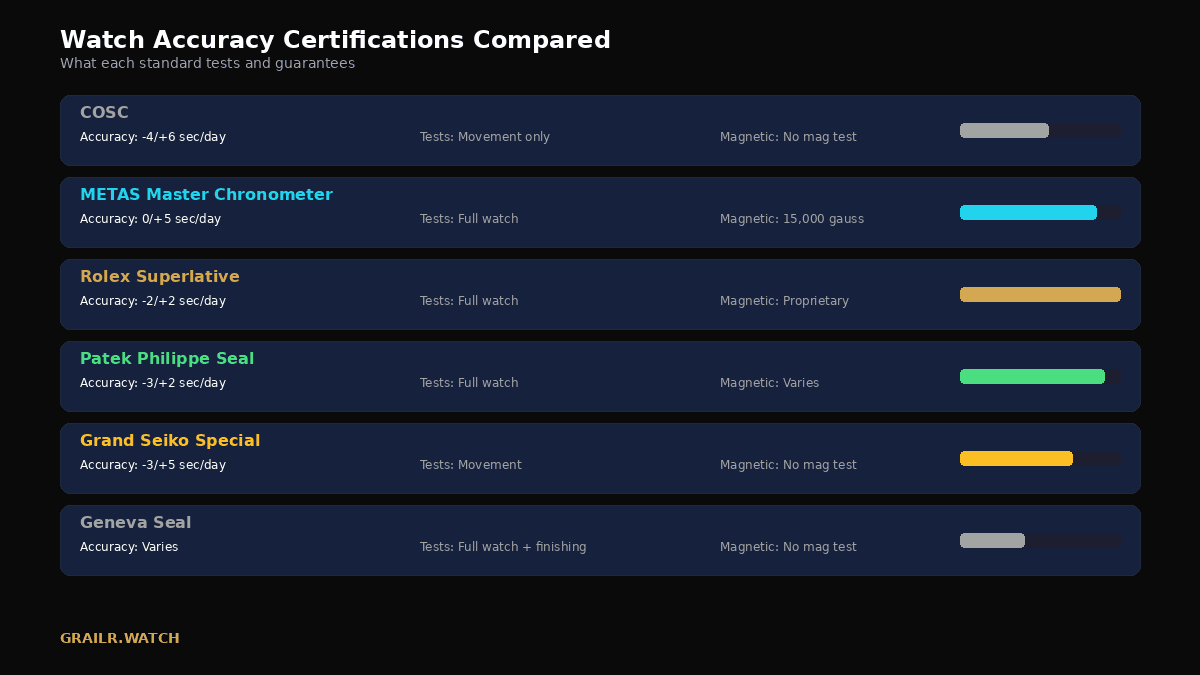Click the Patek Philippe Seal heading
The height and width of the screenshot is (675, 1200).
pos(167,359)
